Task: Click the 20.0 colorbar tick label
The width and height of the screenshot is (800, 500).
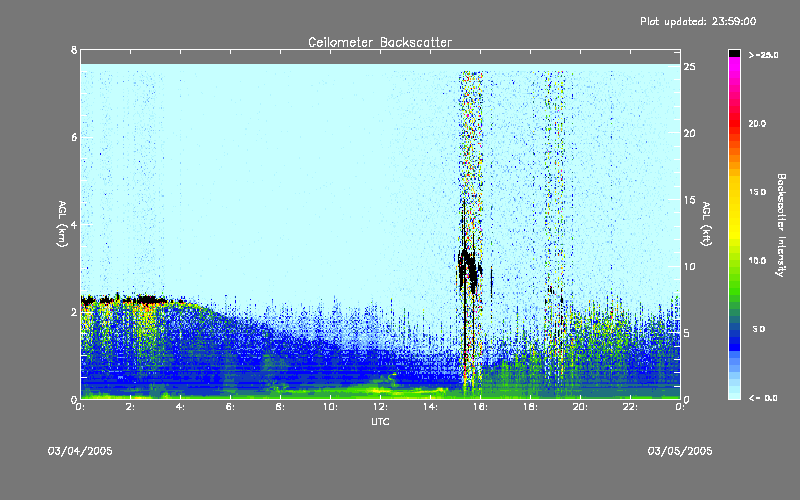Action: [757, 123]
